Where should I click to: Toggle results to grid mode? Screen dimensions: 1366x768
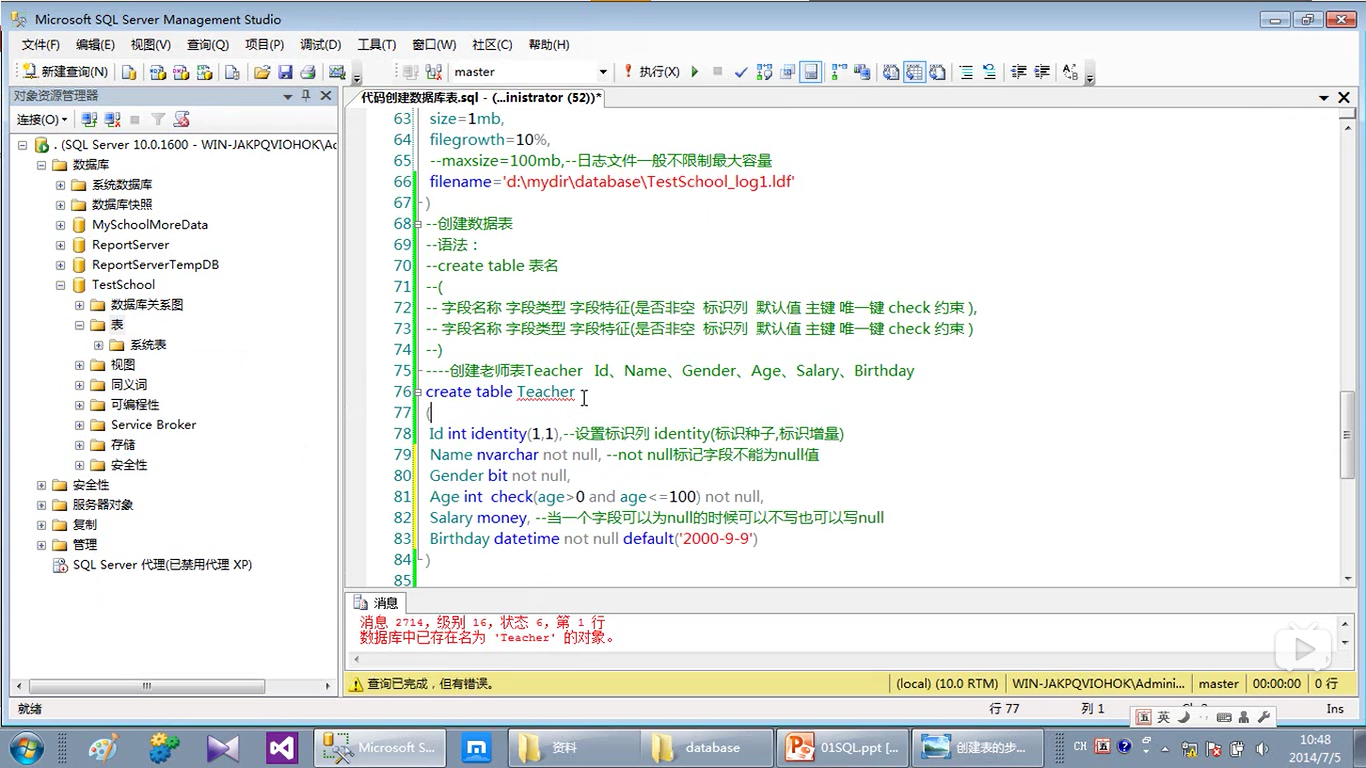tap(914, 72)
